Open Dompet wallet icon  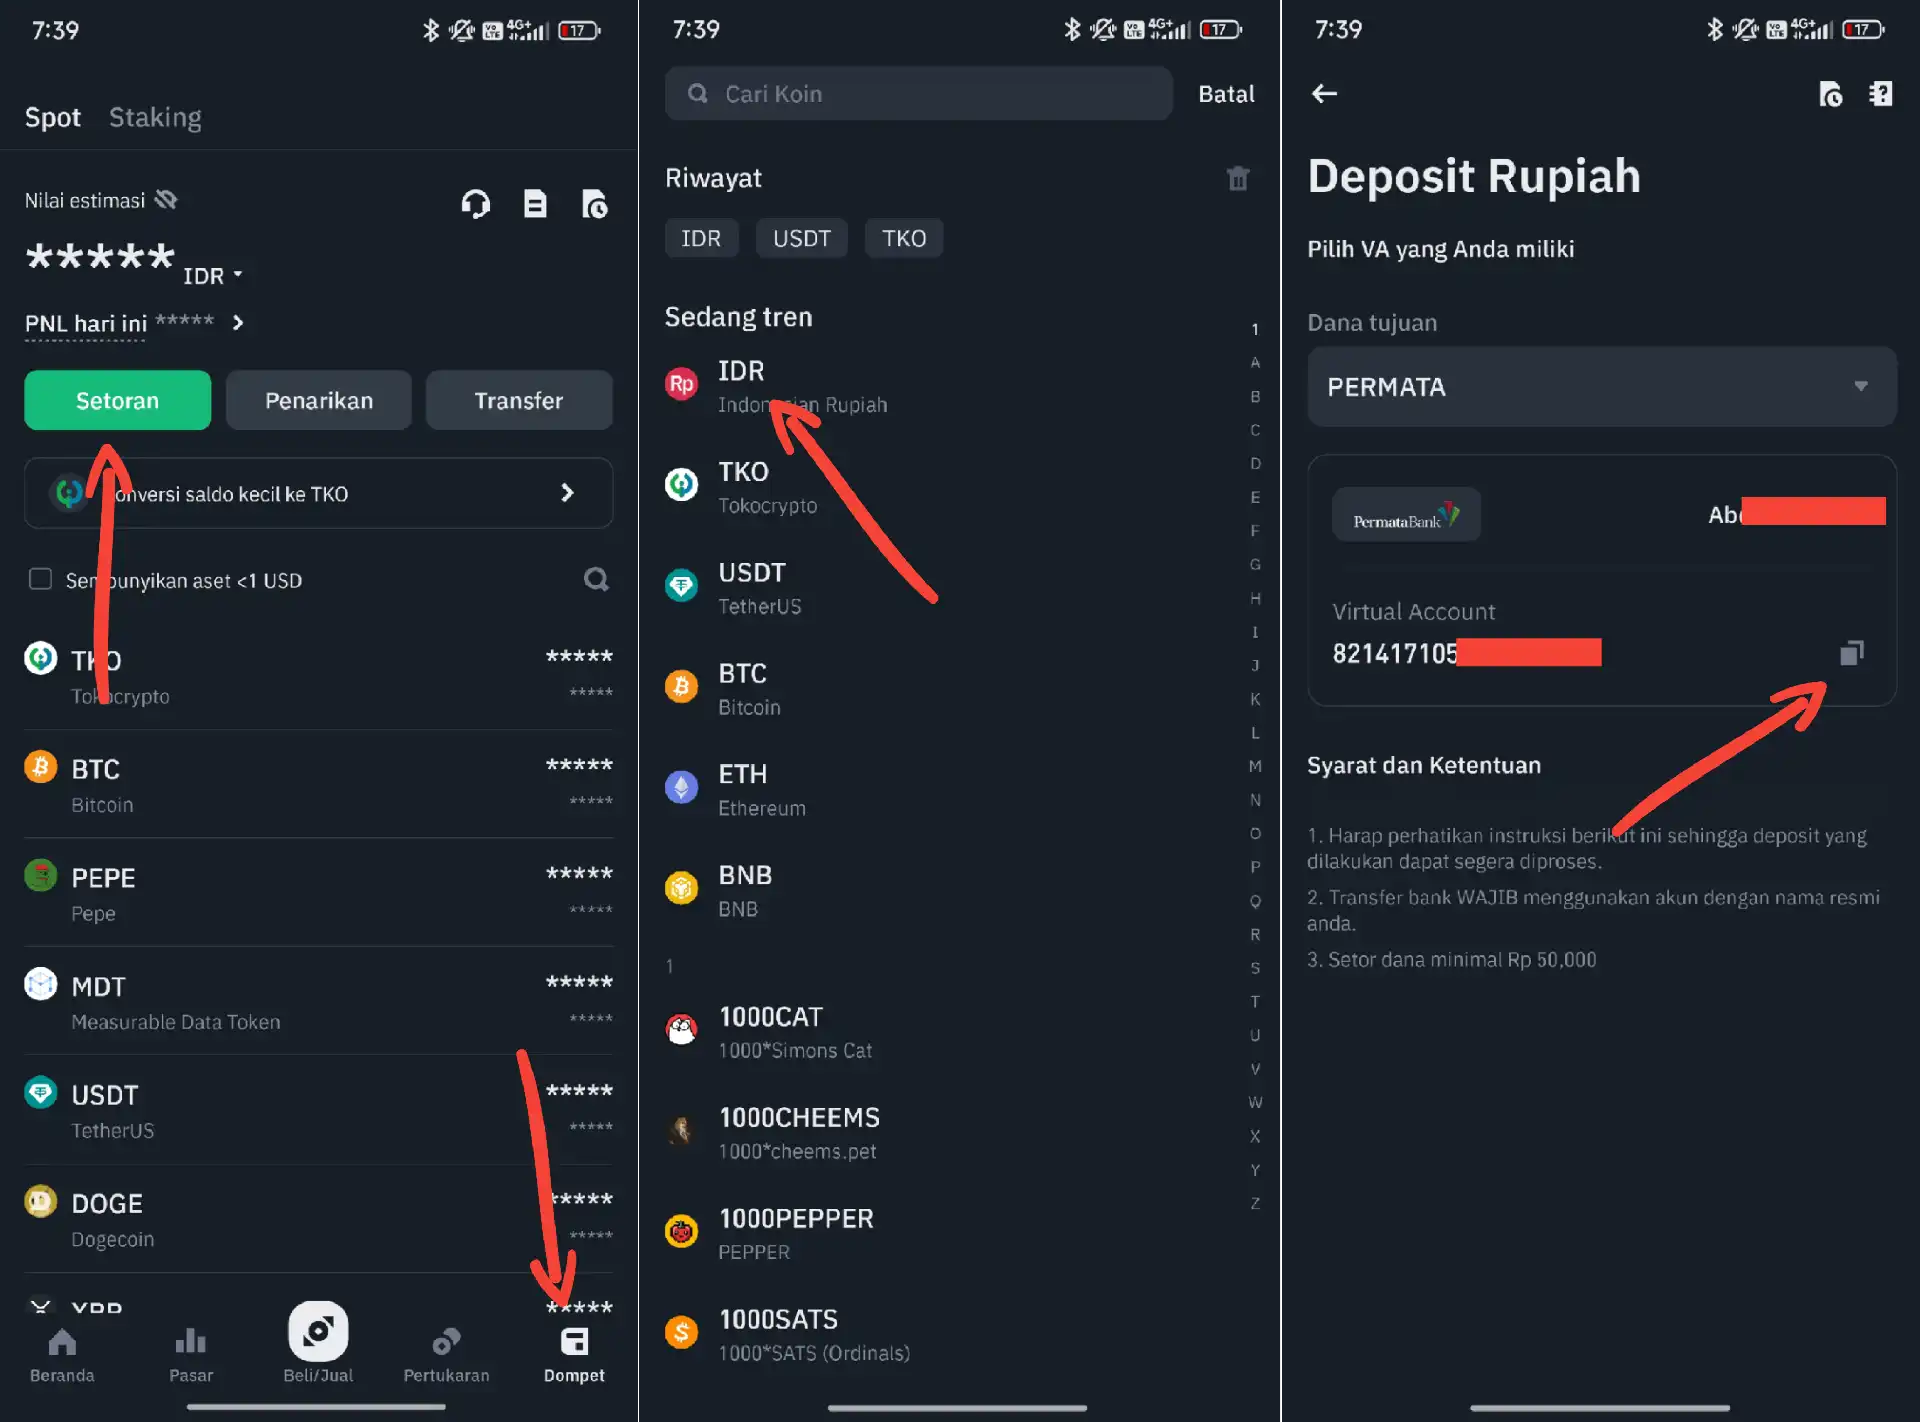[575, 1342]
